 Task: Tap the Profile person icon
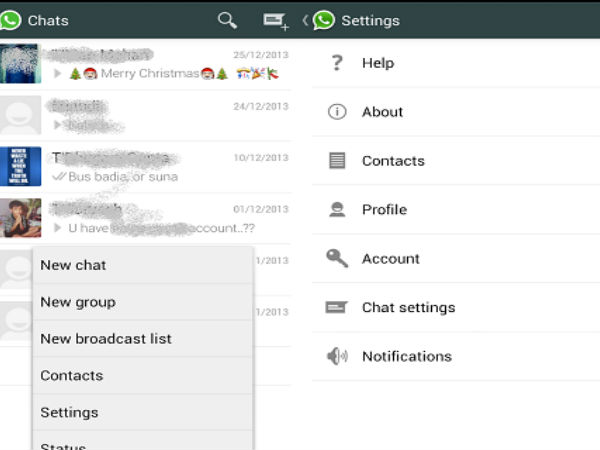(337, 210)
